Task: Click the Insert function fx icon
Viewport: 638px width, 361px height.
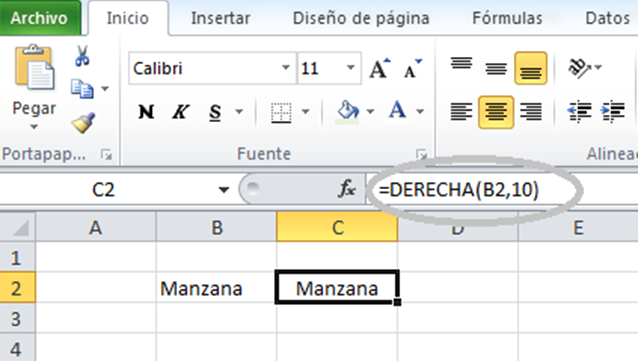Action: click(347, 189)
